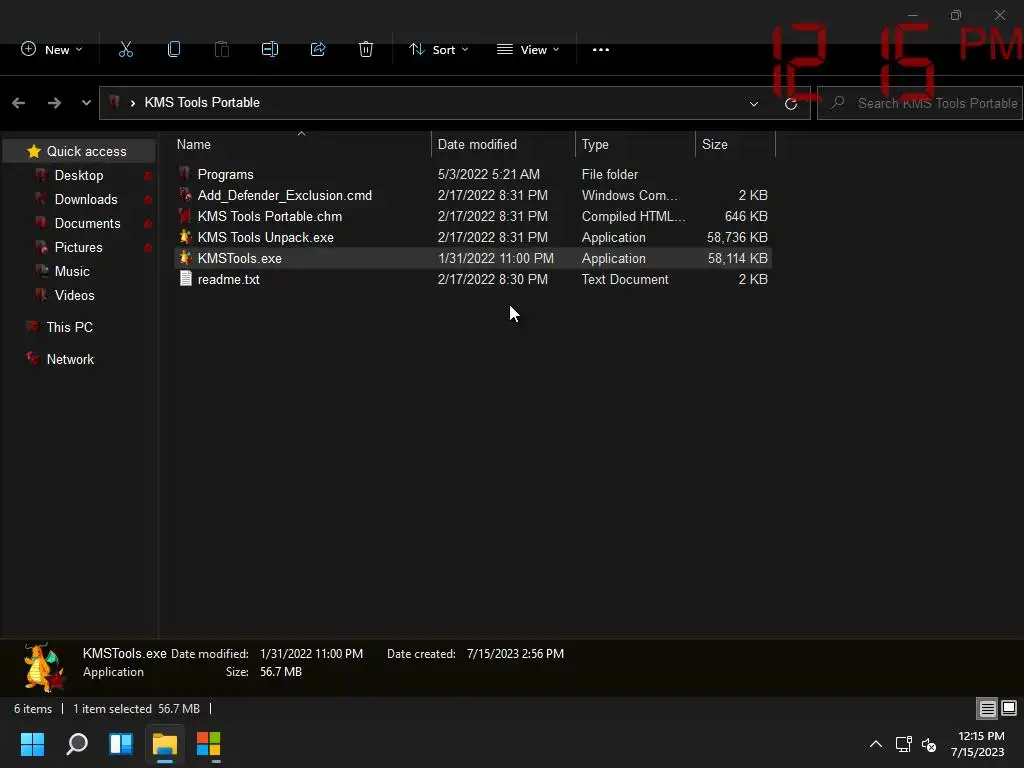Viewport: 1024px width, 768px height.
Task: Expand recent locations dropdown arrow
Action: coord(86,103)
